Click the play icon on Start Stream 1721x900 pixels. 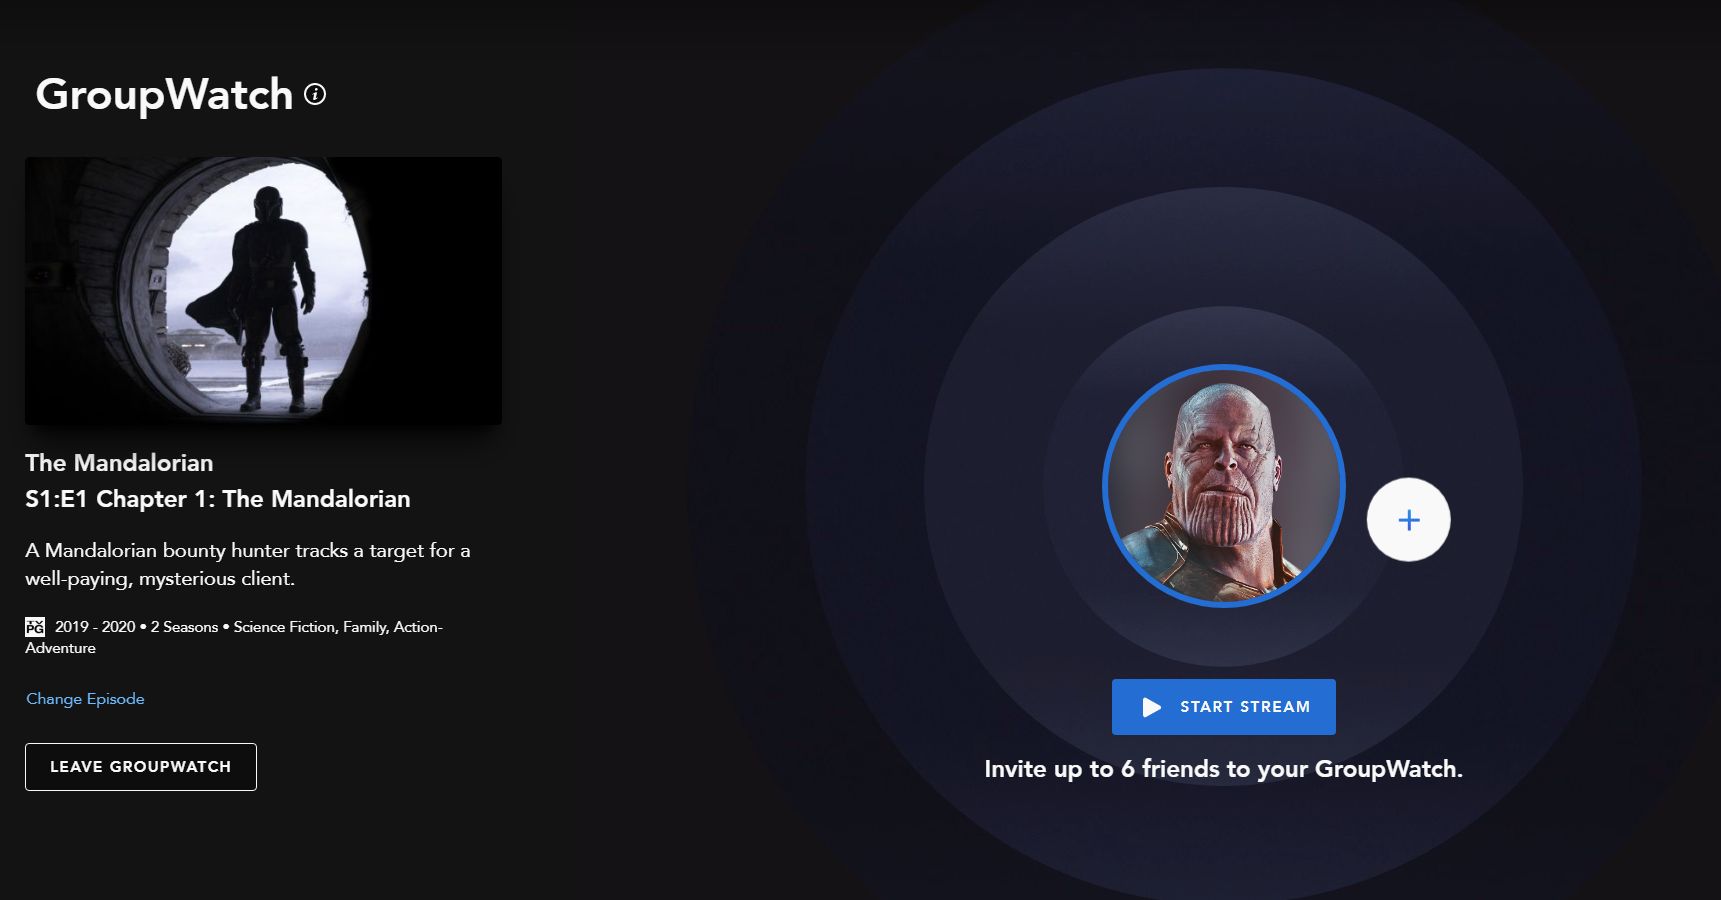[1151, 706]
